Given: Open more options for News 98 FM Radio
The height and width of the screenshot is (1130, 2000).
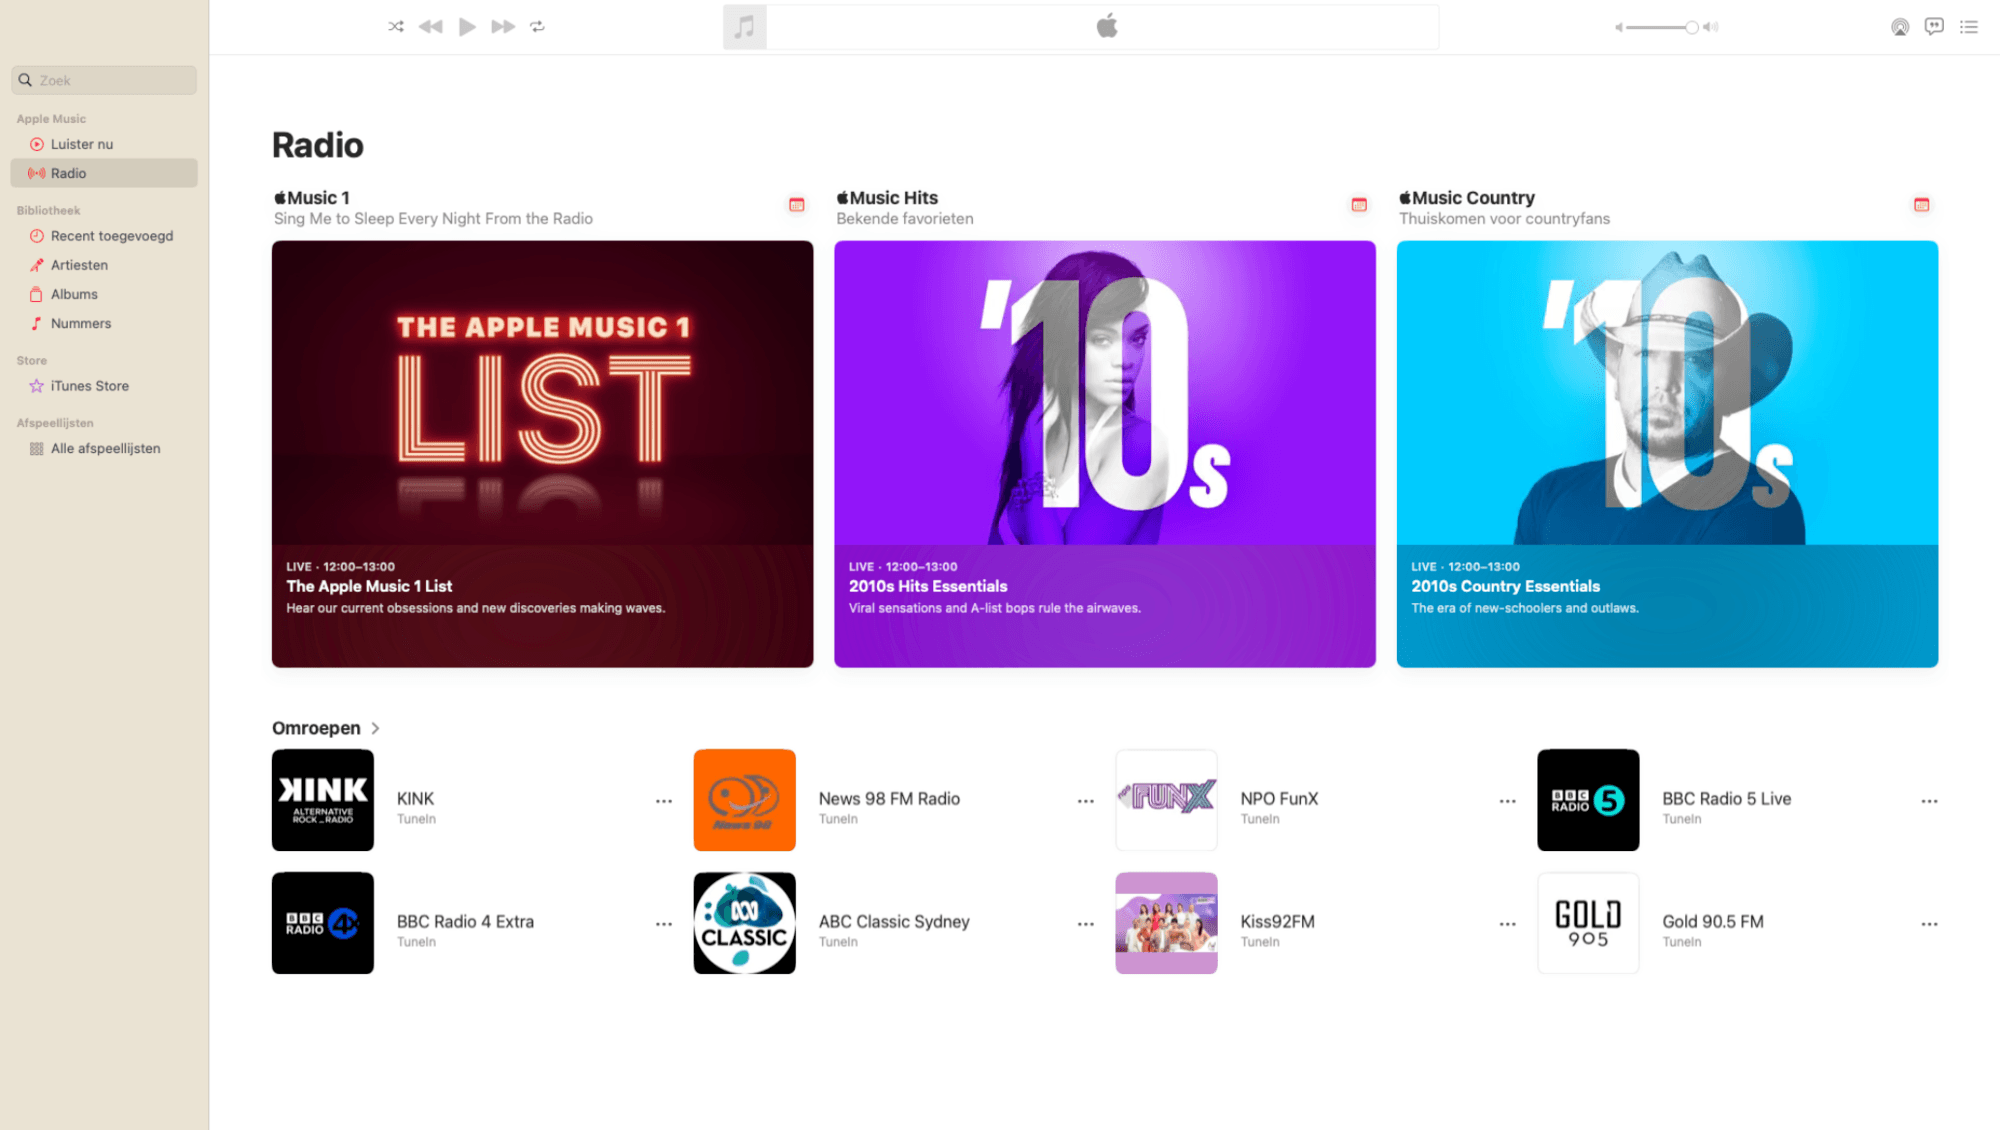Looking at the screenshot, I should click(1086, 801).
